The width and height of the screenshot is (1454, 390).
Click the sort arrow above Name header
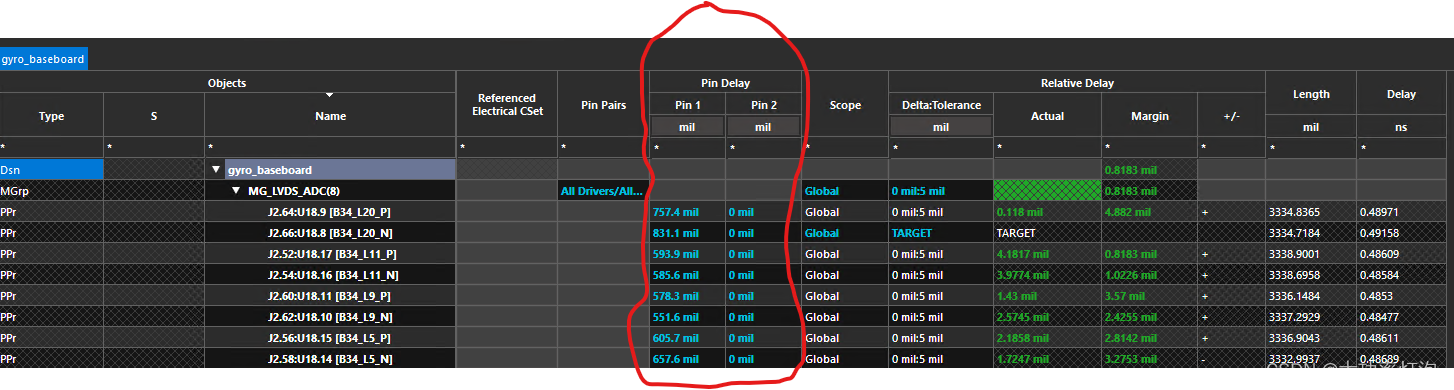[x=330, y=96]
